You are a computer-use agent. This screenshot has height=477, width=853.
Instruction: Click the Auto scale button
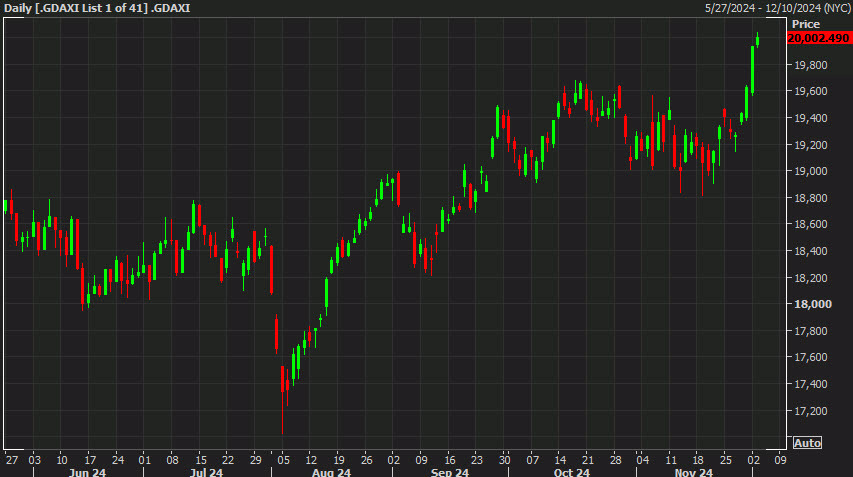[807, 443]
